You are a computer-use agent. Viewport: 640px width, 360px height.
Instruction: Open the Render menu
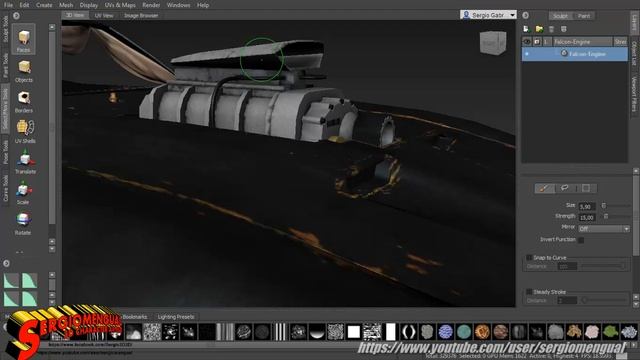151,5
